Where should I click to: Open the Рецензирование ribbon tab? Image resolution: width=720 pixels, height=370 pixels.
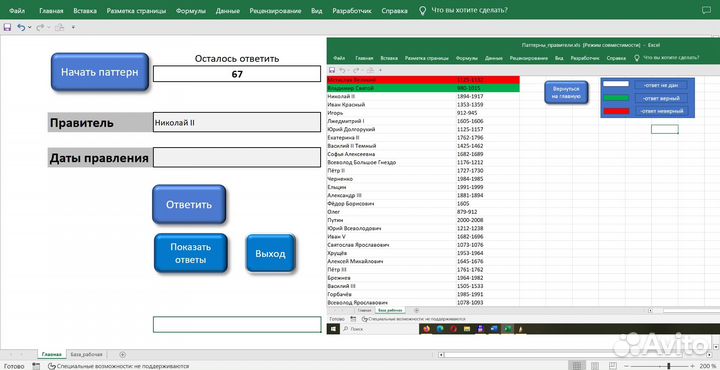click(x=276, y=11)
